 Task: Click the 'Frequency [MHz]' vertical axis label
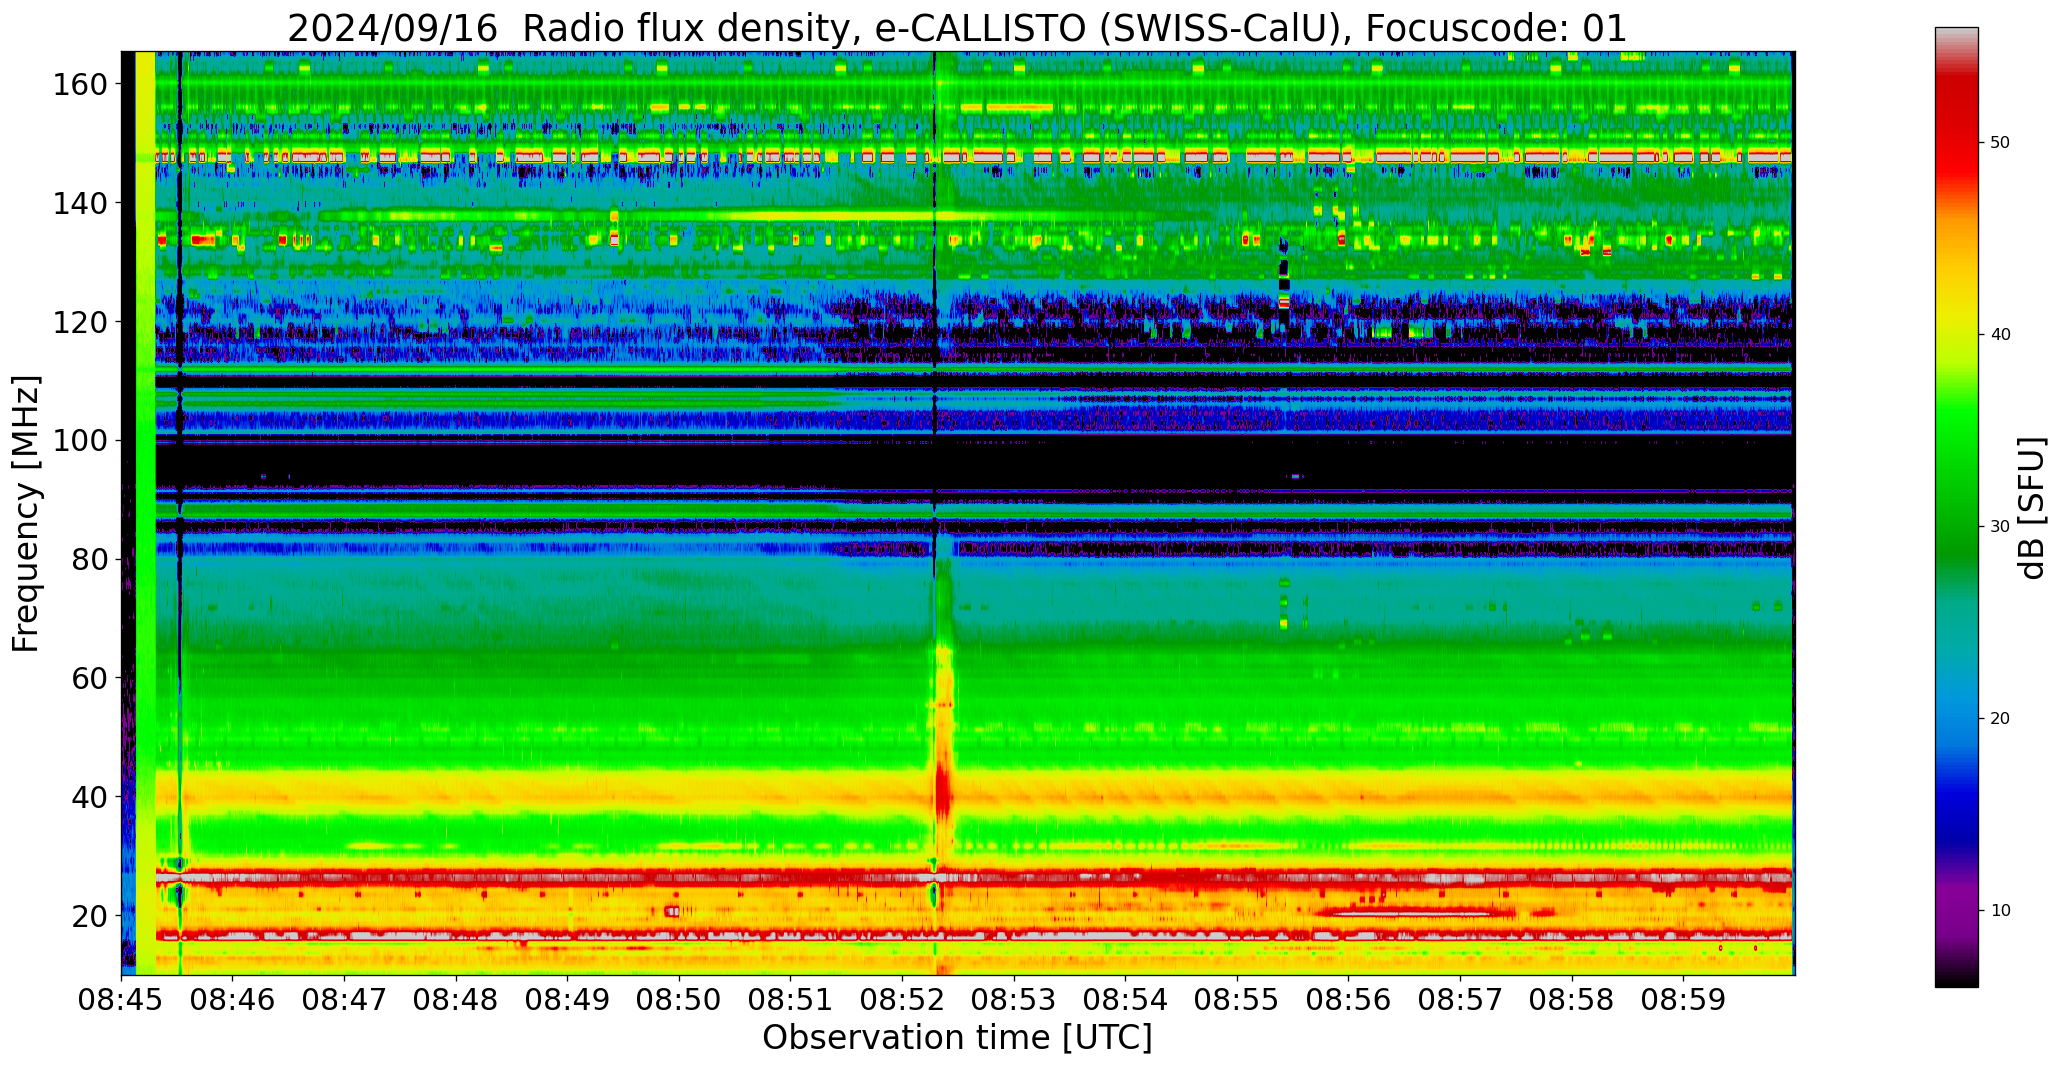[26, 514]
